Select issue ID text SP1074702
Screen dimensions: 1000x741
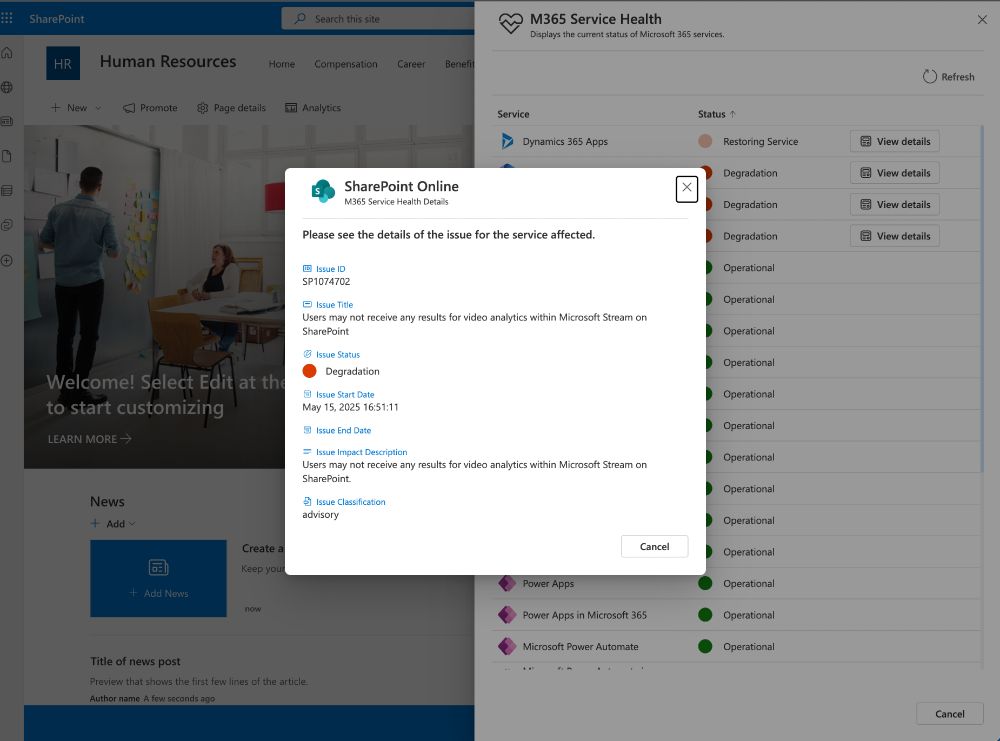click(x=326, y=281)
